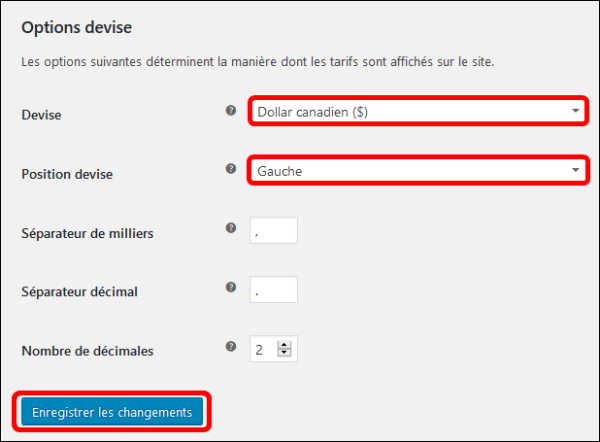
Task: Click inside the number of decimals field
Action: click(264, 349)
